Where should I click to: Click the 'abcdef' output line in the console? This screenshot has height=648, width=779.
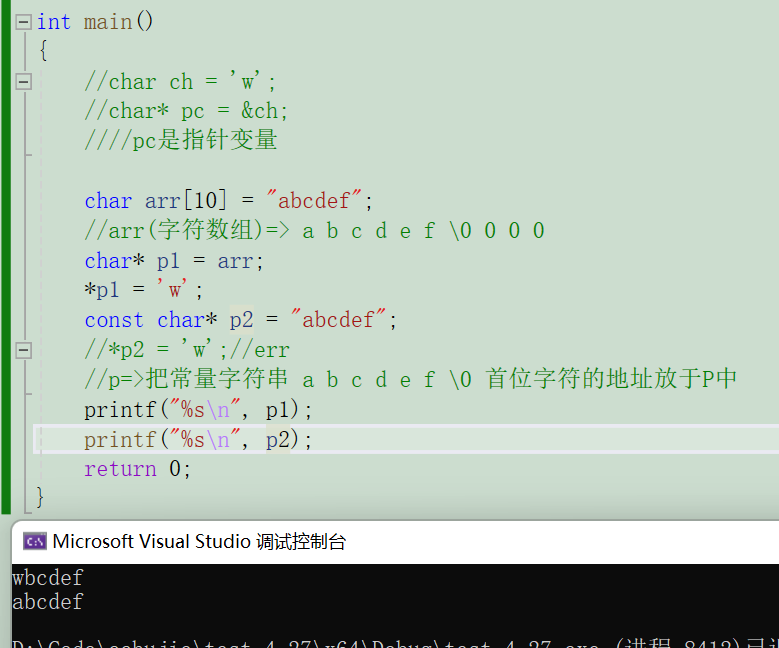(48, 602)
